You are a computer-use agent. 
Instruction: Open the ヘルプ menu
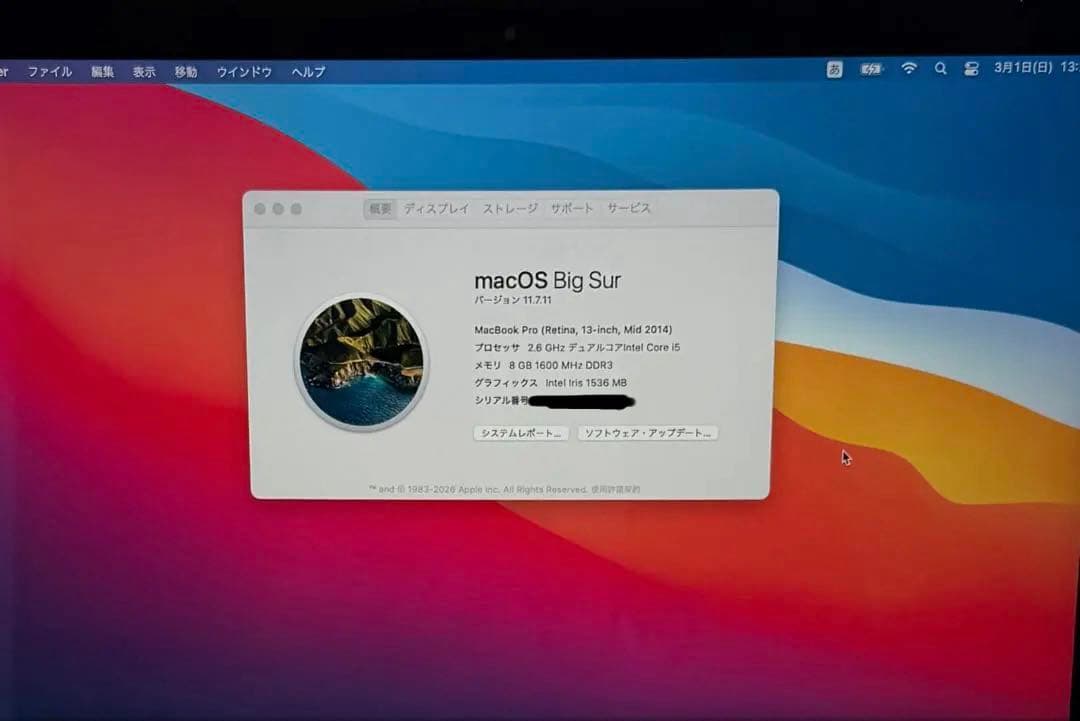click(x=308, y=72)
